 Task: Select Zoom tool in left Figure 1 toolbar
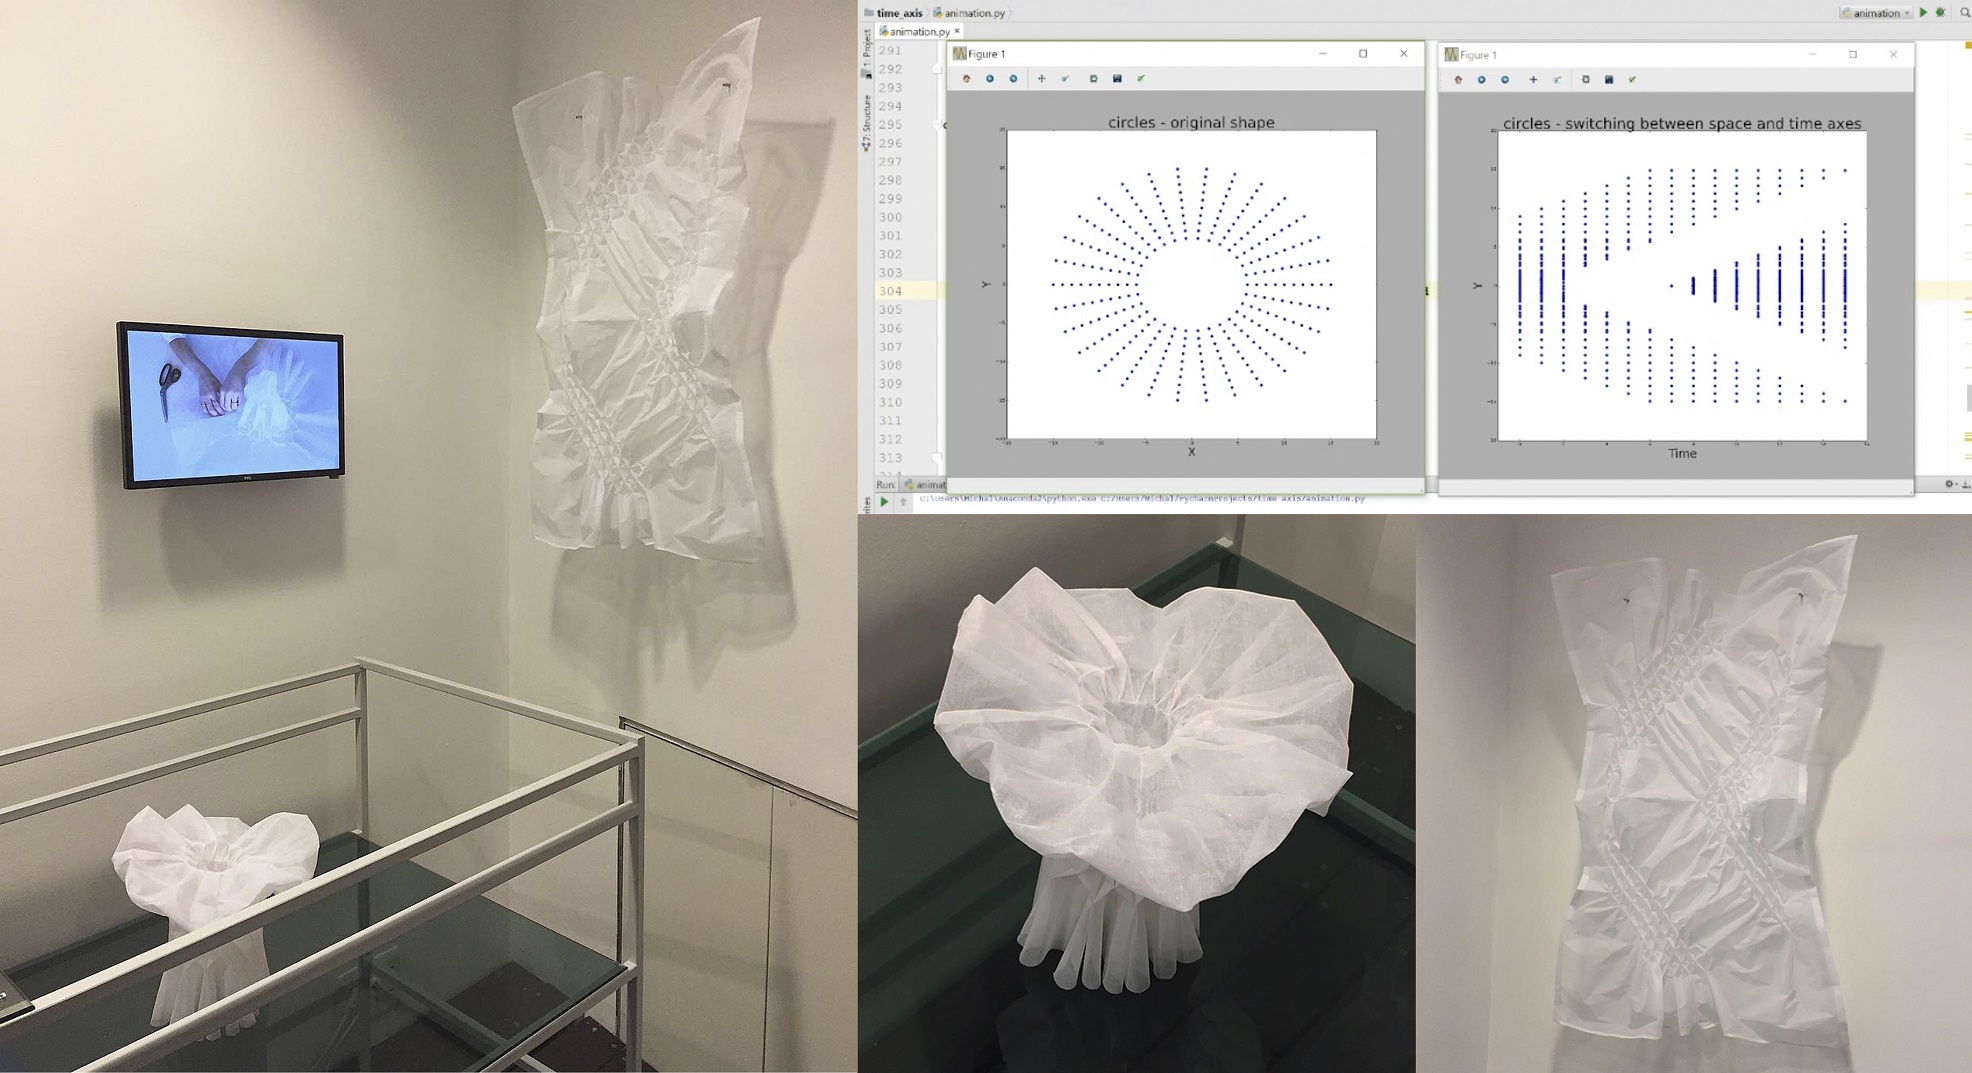(x=1065, y=79)
